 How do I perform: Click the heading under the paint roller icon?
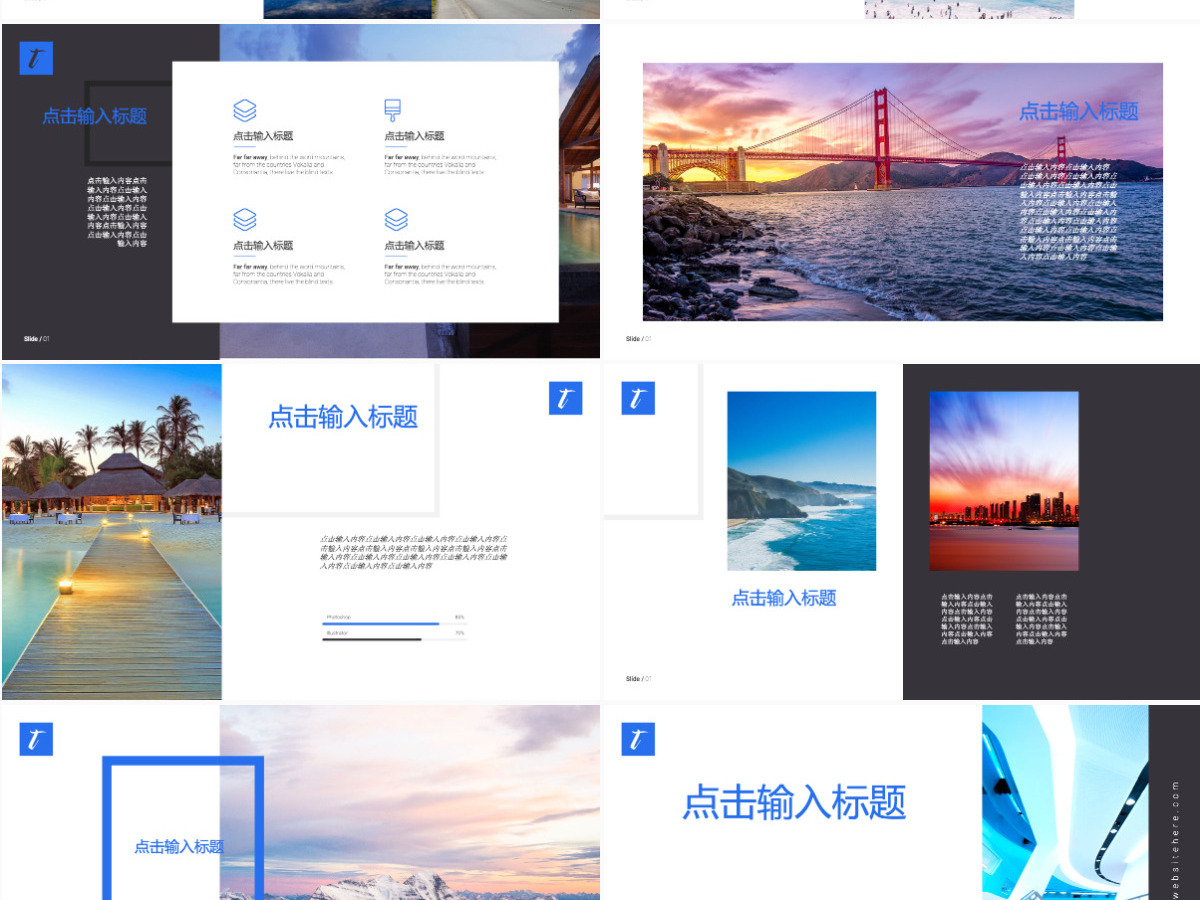pyautogui.click(x=414, y=136)
